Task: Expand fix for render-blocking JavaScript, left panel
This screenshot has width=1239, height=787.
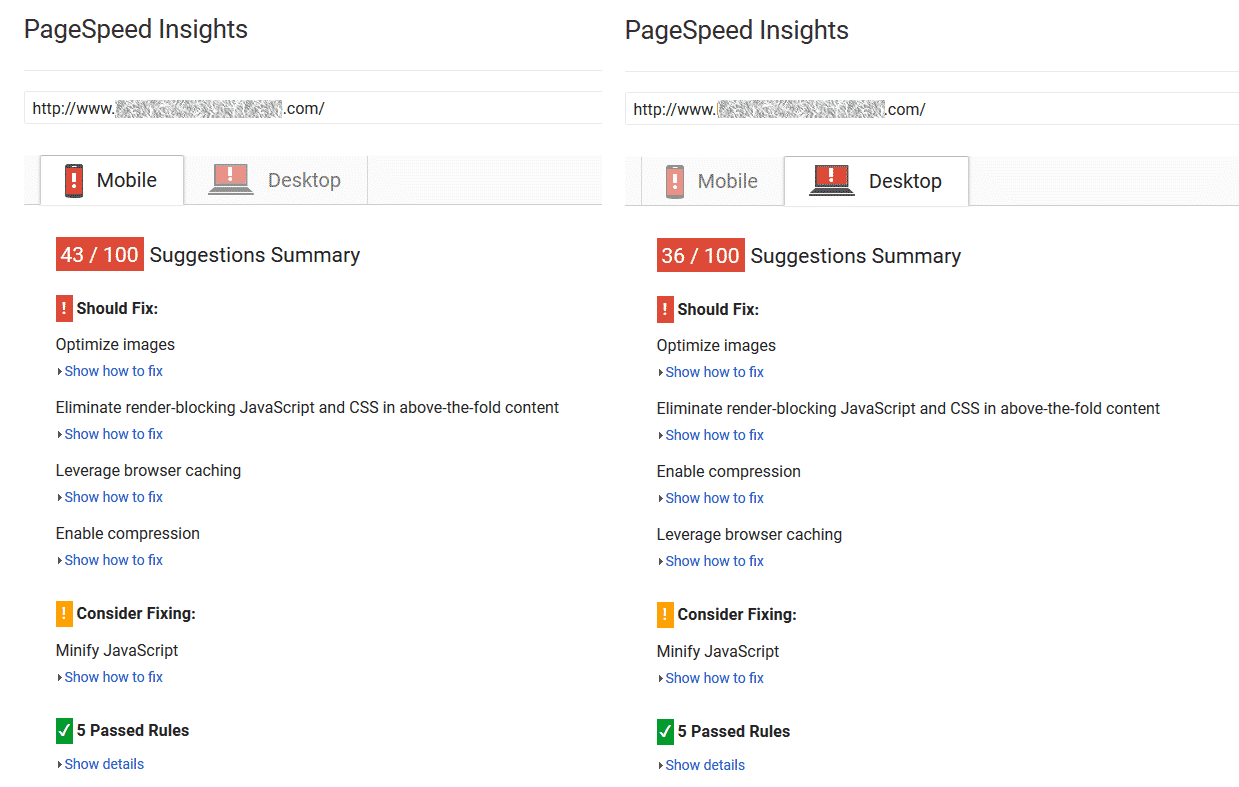Action: (110, 434)
